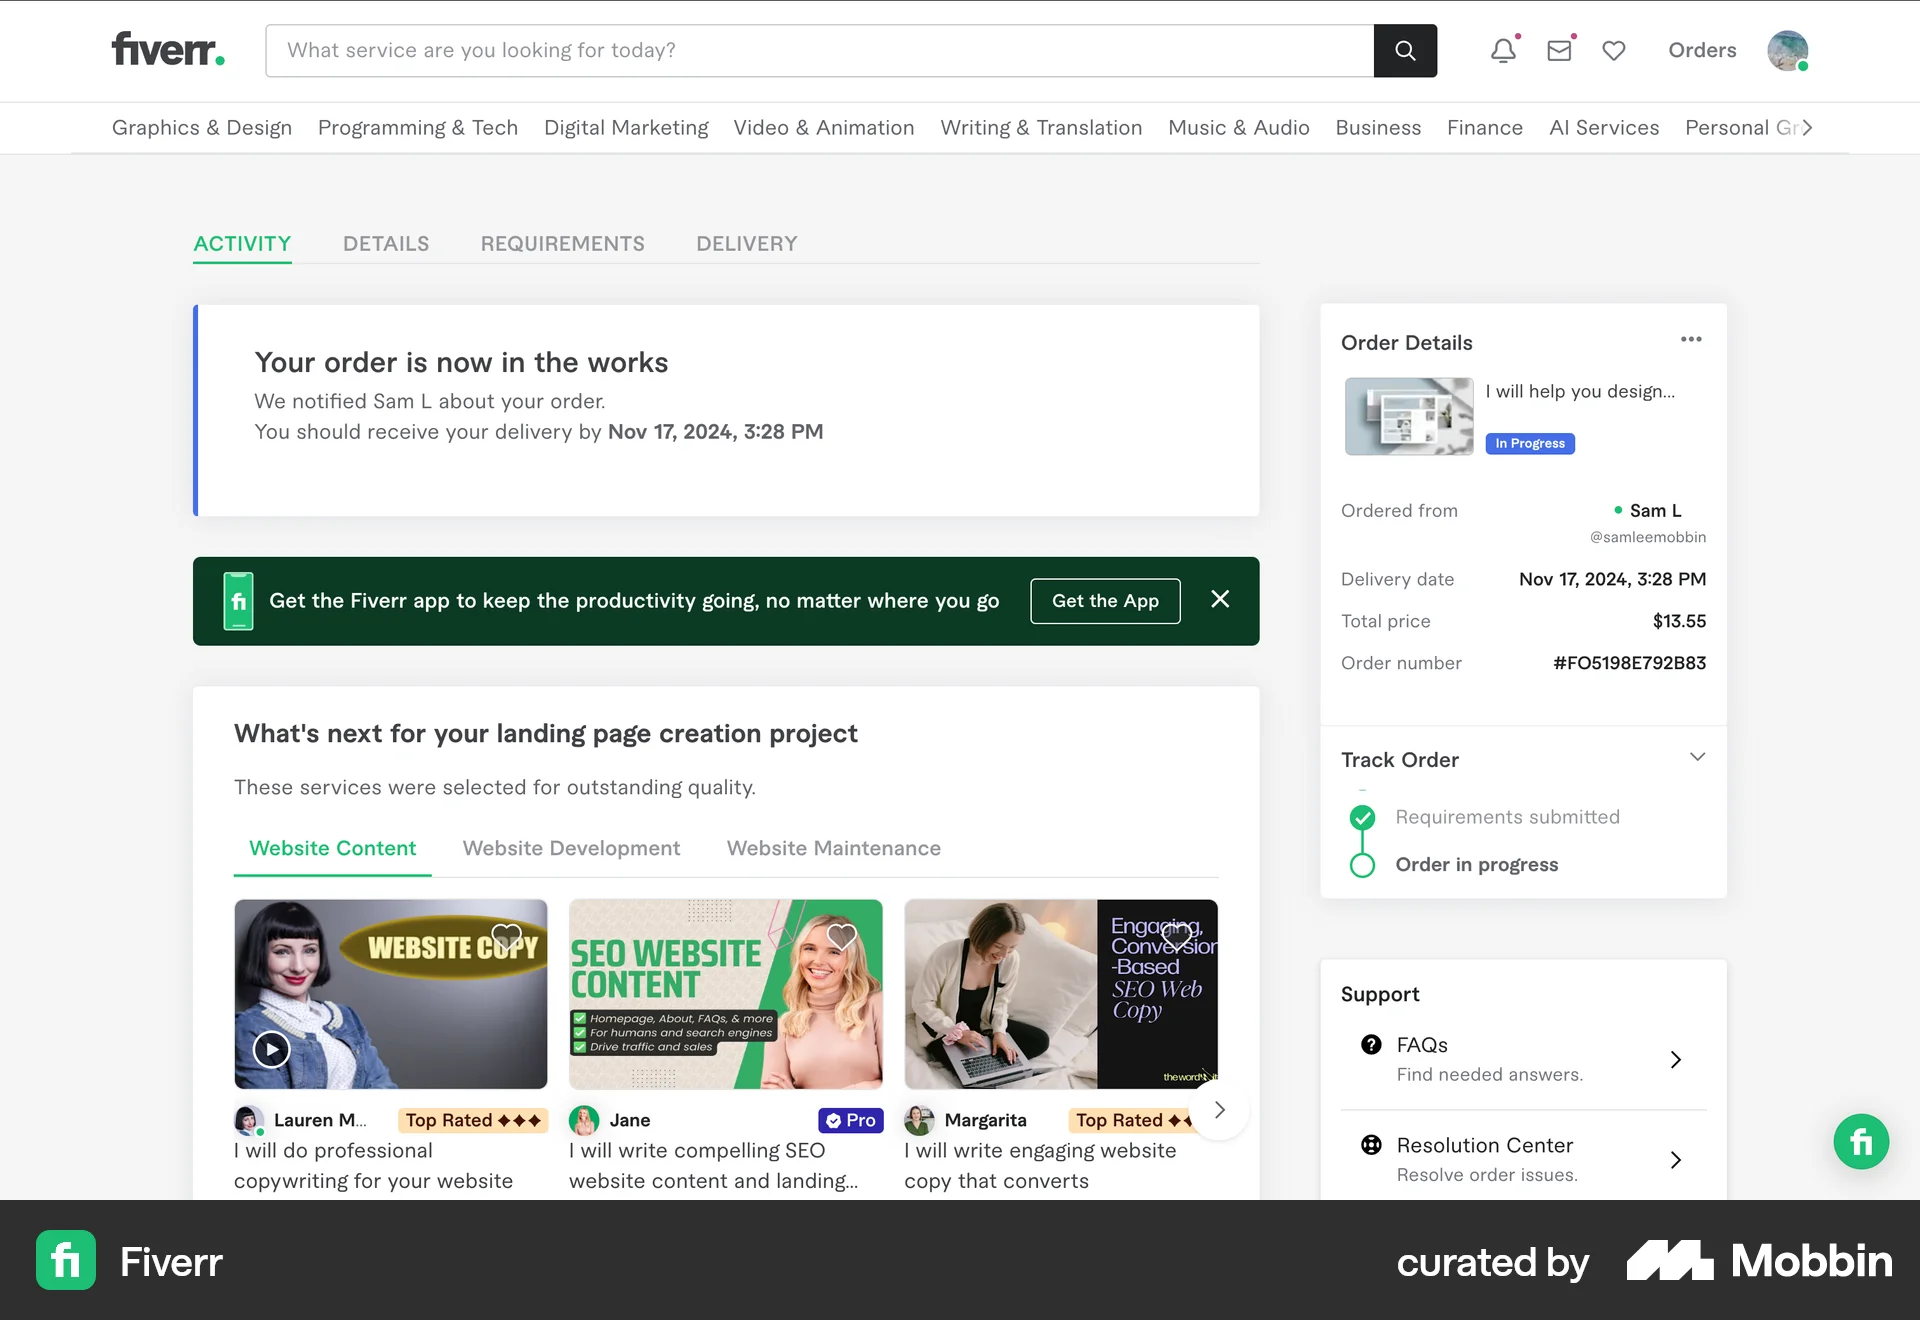Open the Digital Marketing category
The image size is (1920, 1320).
pos(625,127)
